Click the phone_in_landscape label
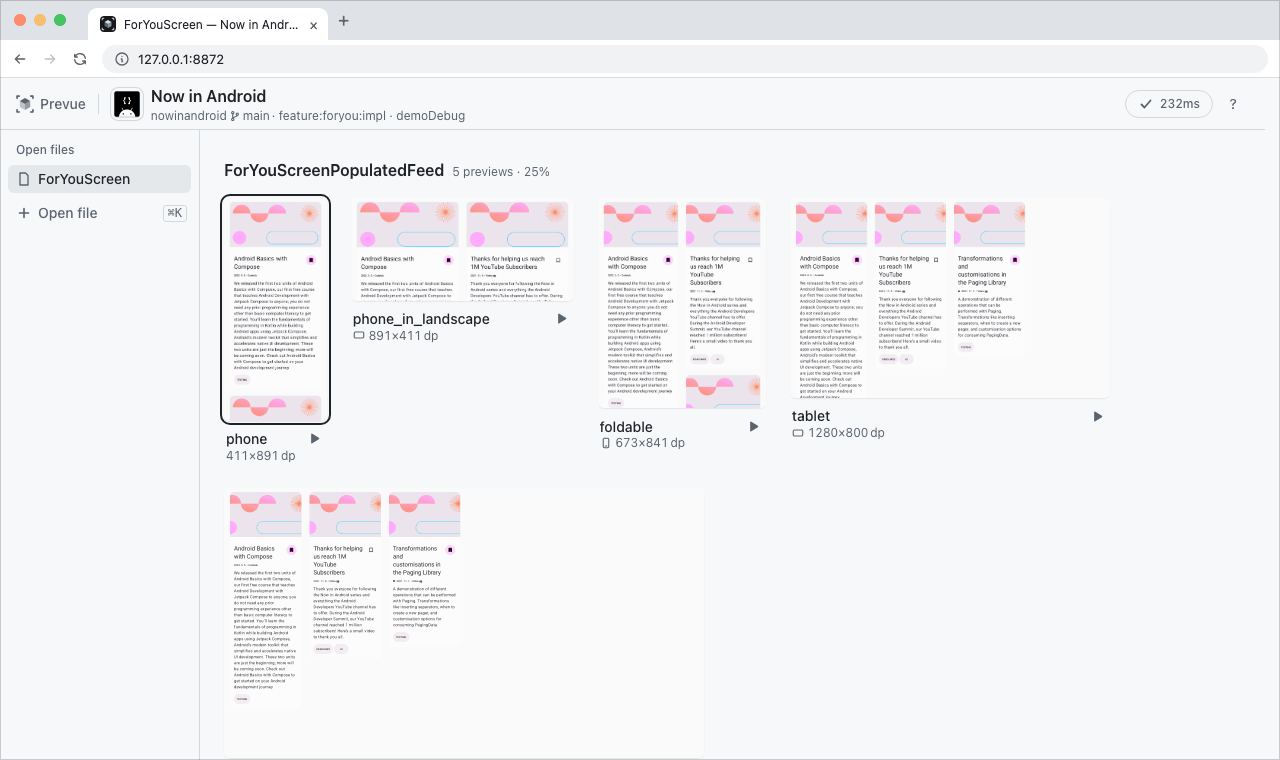 [x=421, y=319]
